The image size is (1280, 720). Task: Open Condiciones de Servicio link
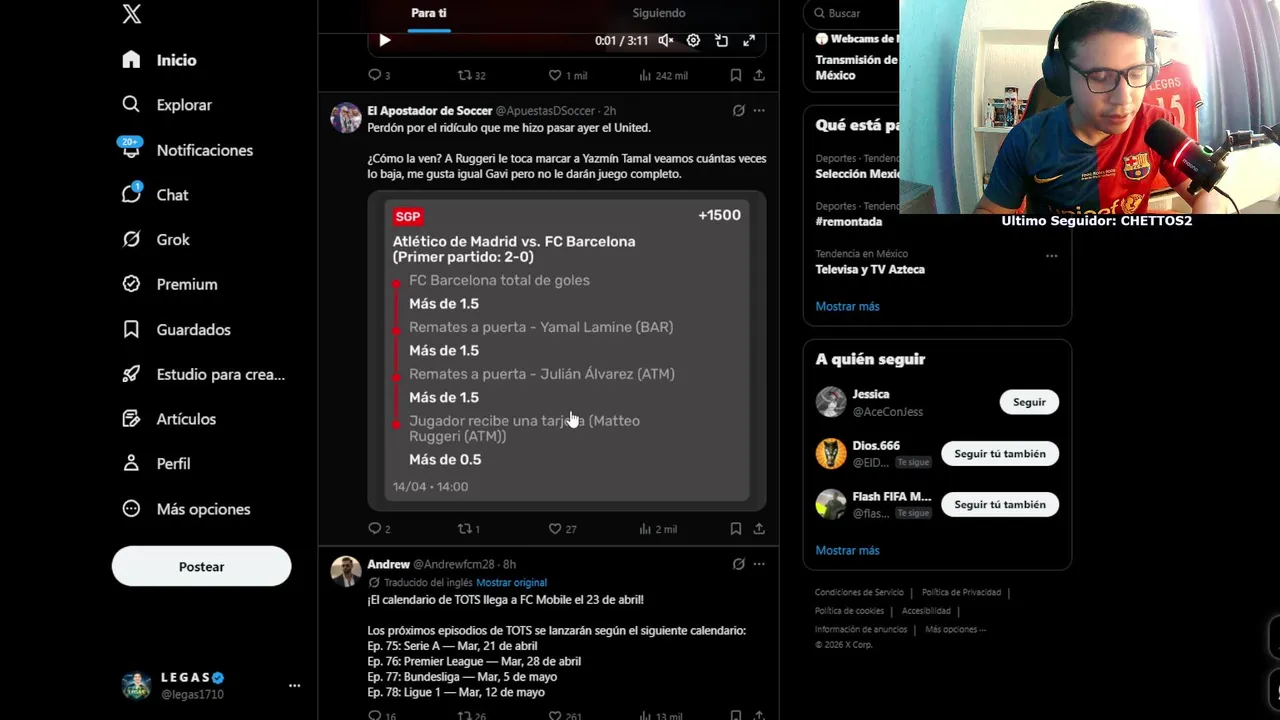click(859, 593)
